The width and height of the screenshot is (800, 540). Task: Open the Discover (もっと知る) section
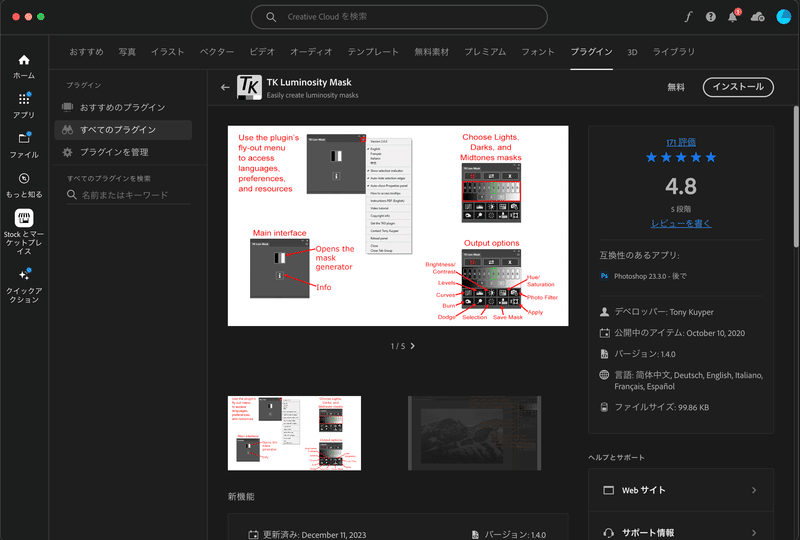coord(24,185)
